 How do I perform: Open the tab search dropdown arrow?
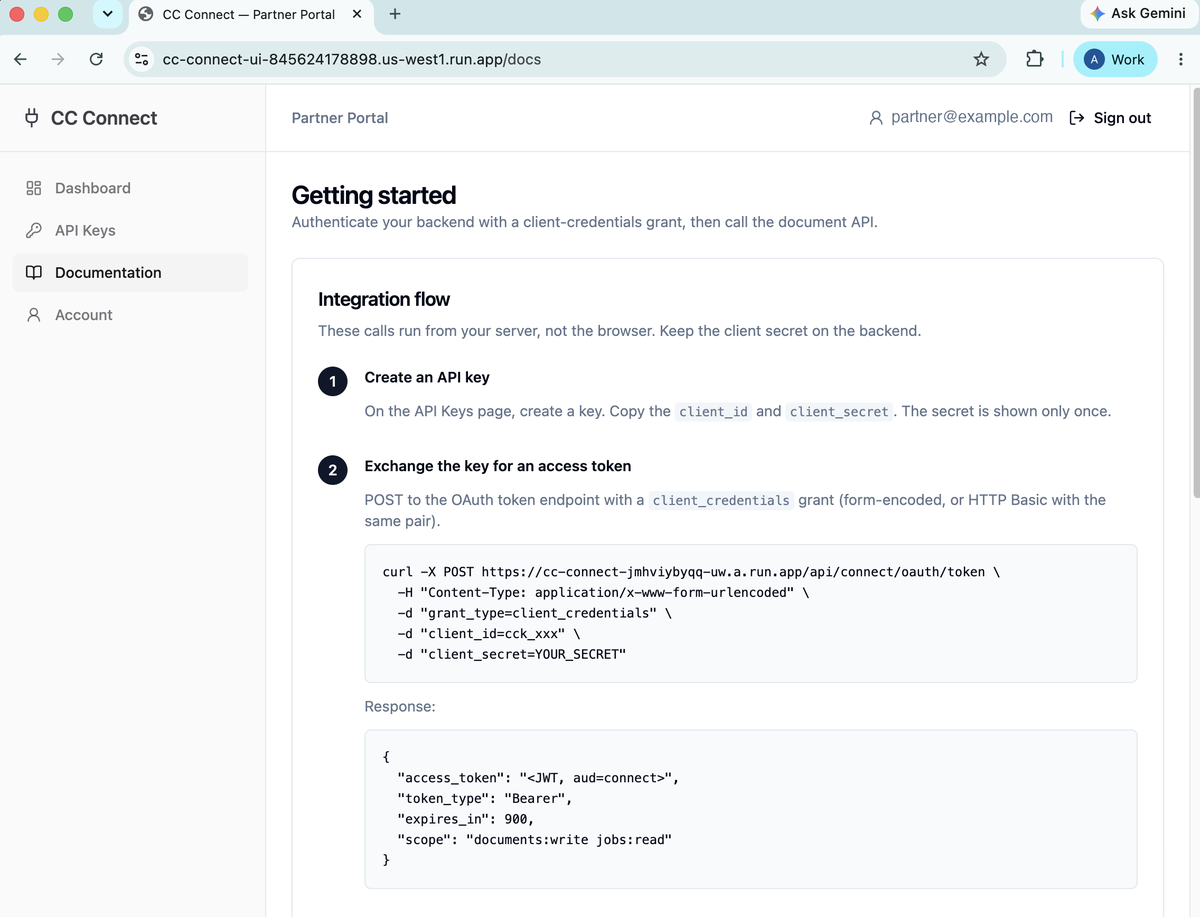coord(108,14)
